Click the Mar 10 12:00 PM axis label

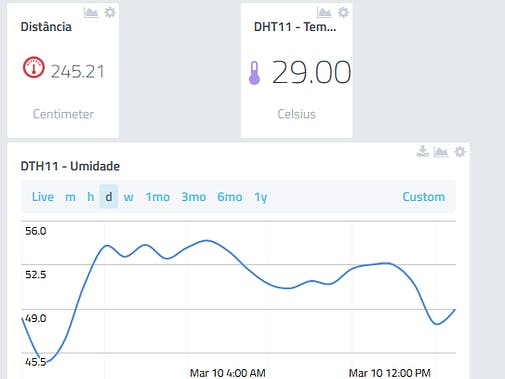coord(390,373)
